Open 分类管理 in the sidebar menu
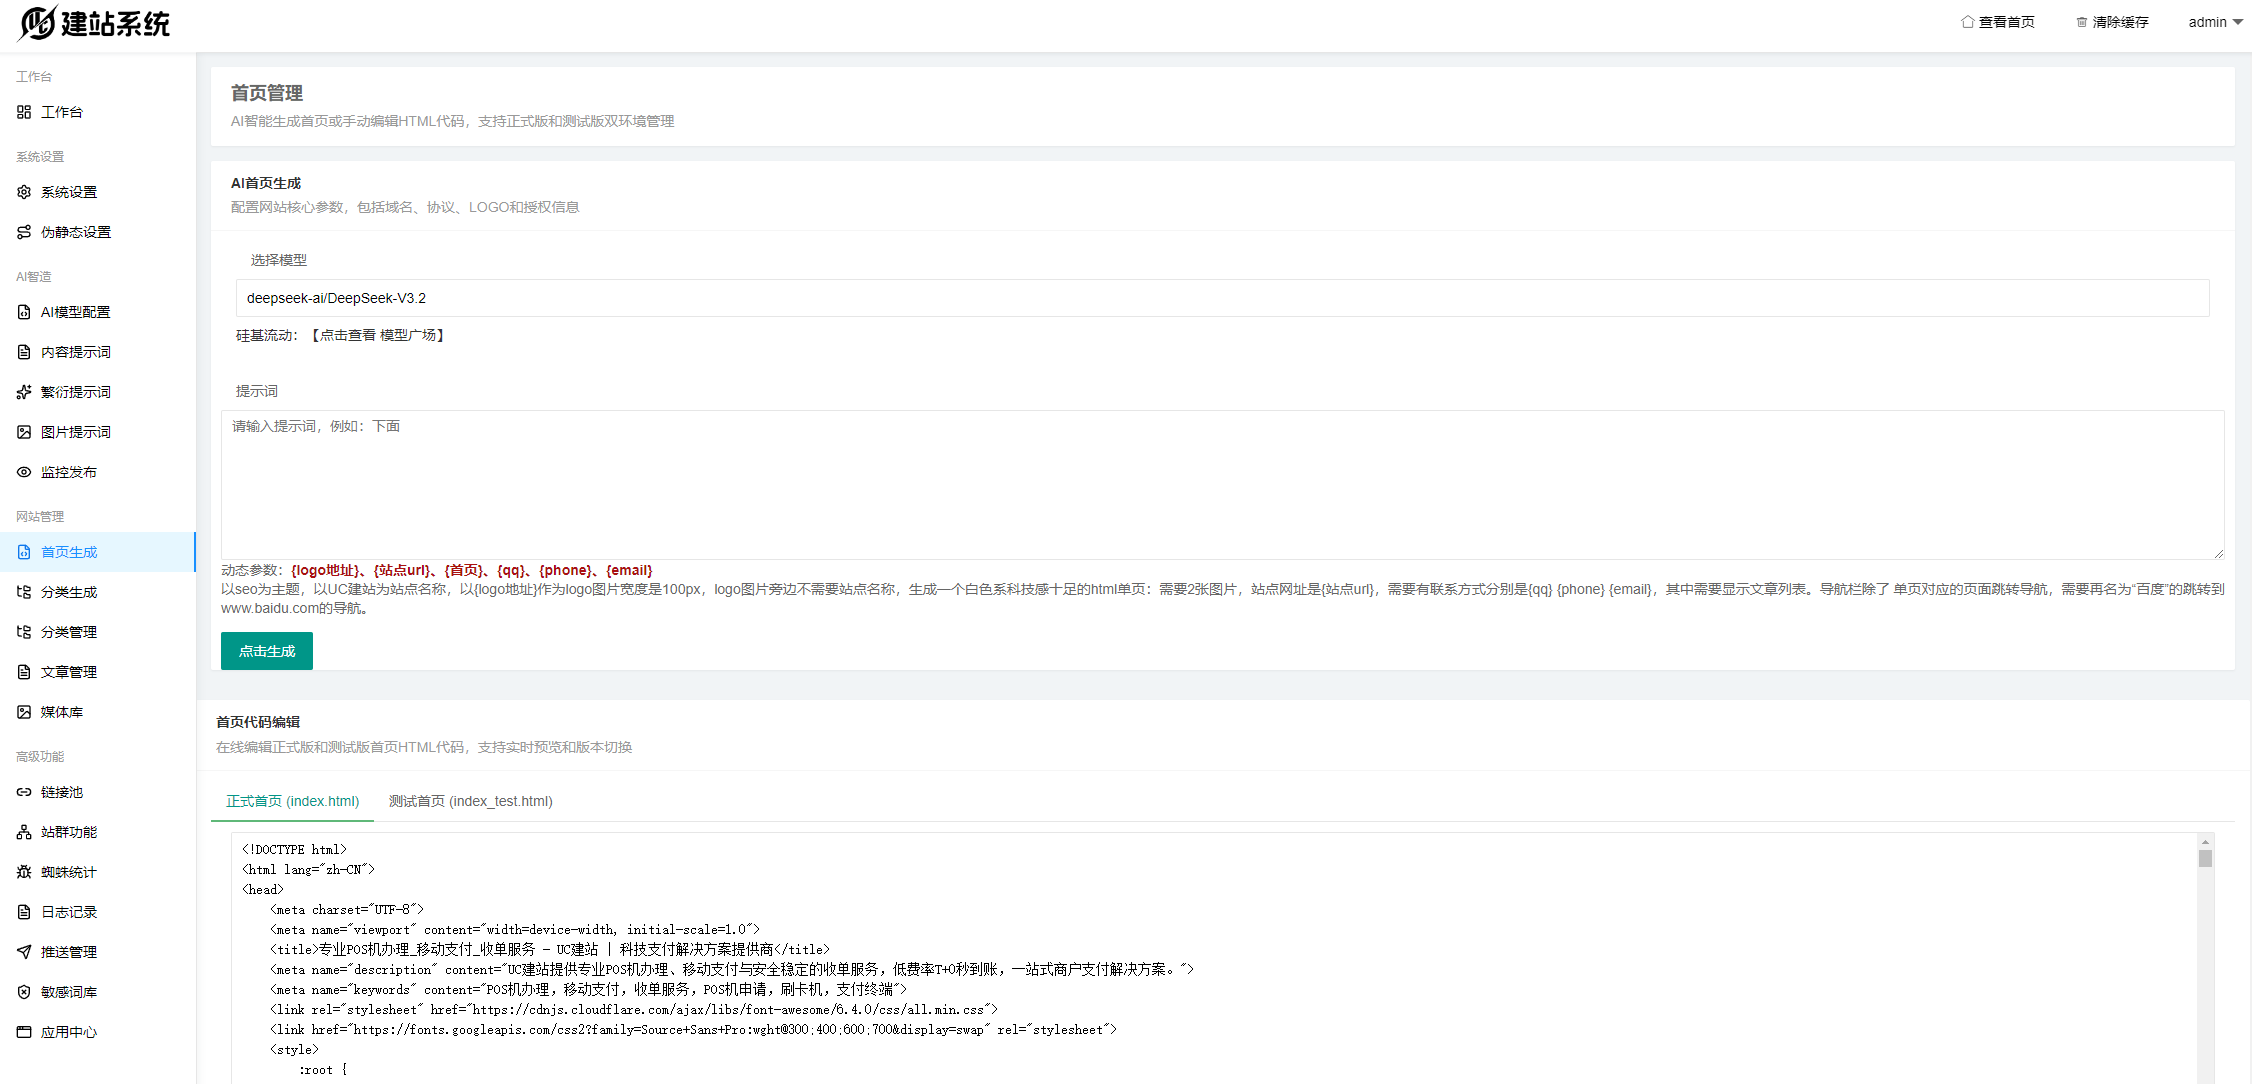This screenshot has height=1084, width=2252. (x=68, y=632)
